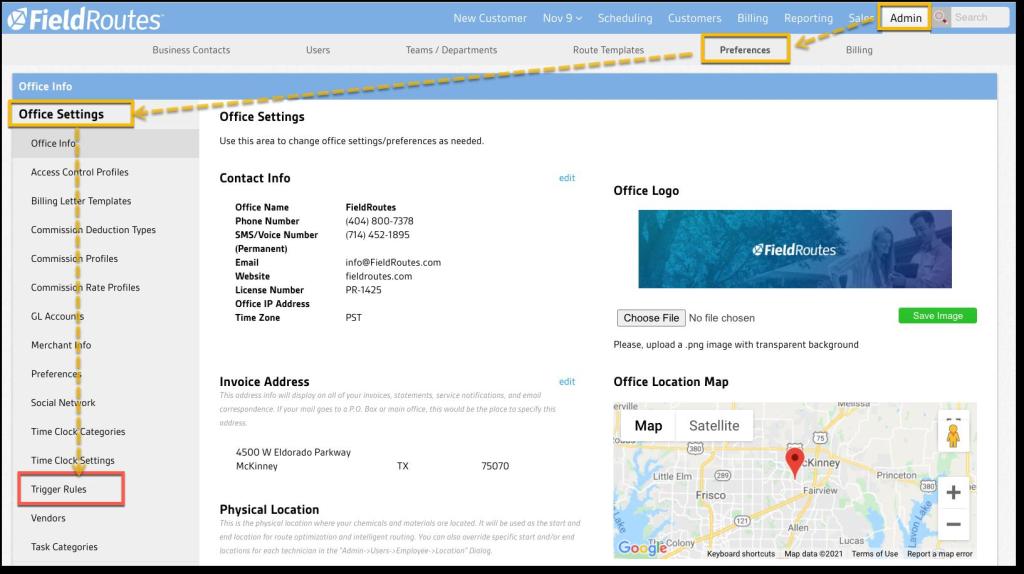The width and height of the screenshot is (1024, 574).
Task: Edit the Contact Info section
Action: pyautogui.click(x=567, y=178)
